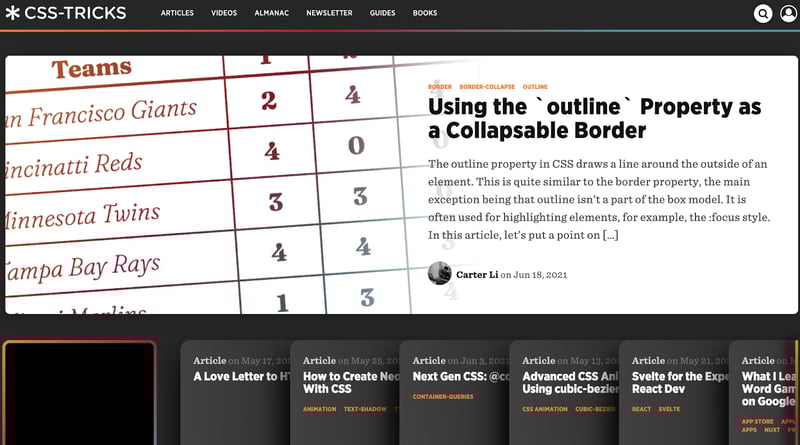Select the TEXT-SHADOW tag
800x445 pixels.
[365, 409]
